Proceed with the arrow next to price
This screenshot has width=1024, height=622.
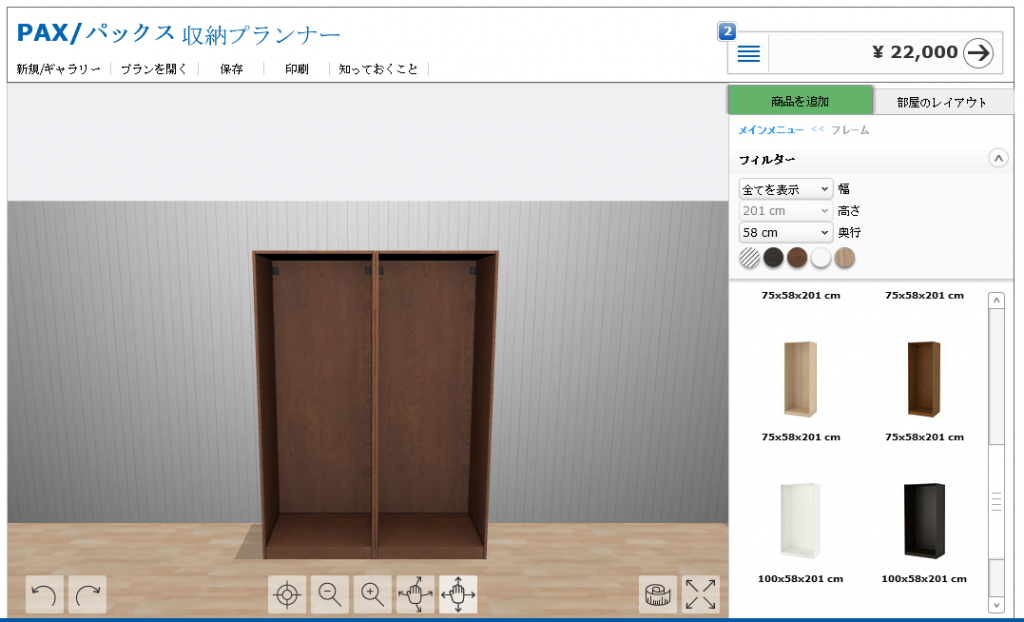978,53
